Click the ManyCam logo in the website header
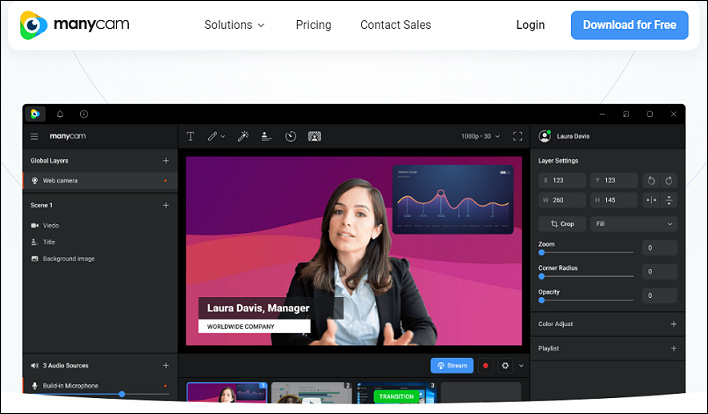 click(x=75, y=25)
